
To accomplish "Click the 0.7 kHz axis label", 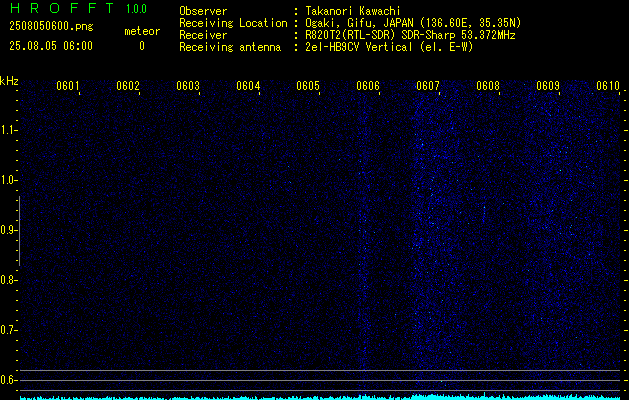I will (8, 330).
